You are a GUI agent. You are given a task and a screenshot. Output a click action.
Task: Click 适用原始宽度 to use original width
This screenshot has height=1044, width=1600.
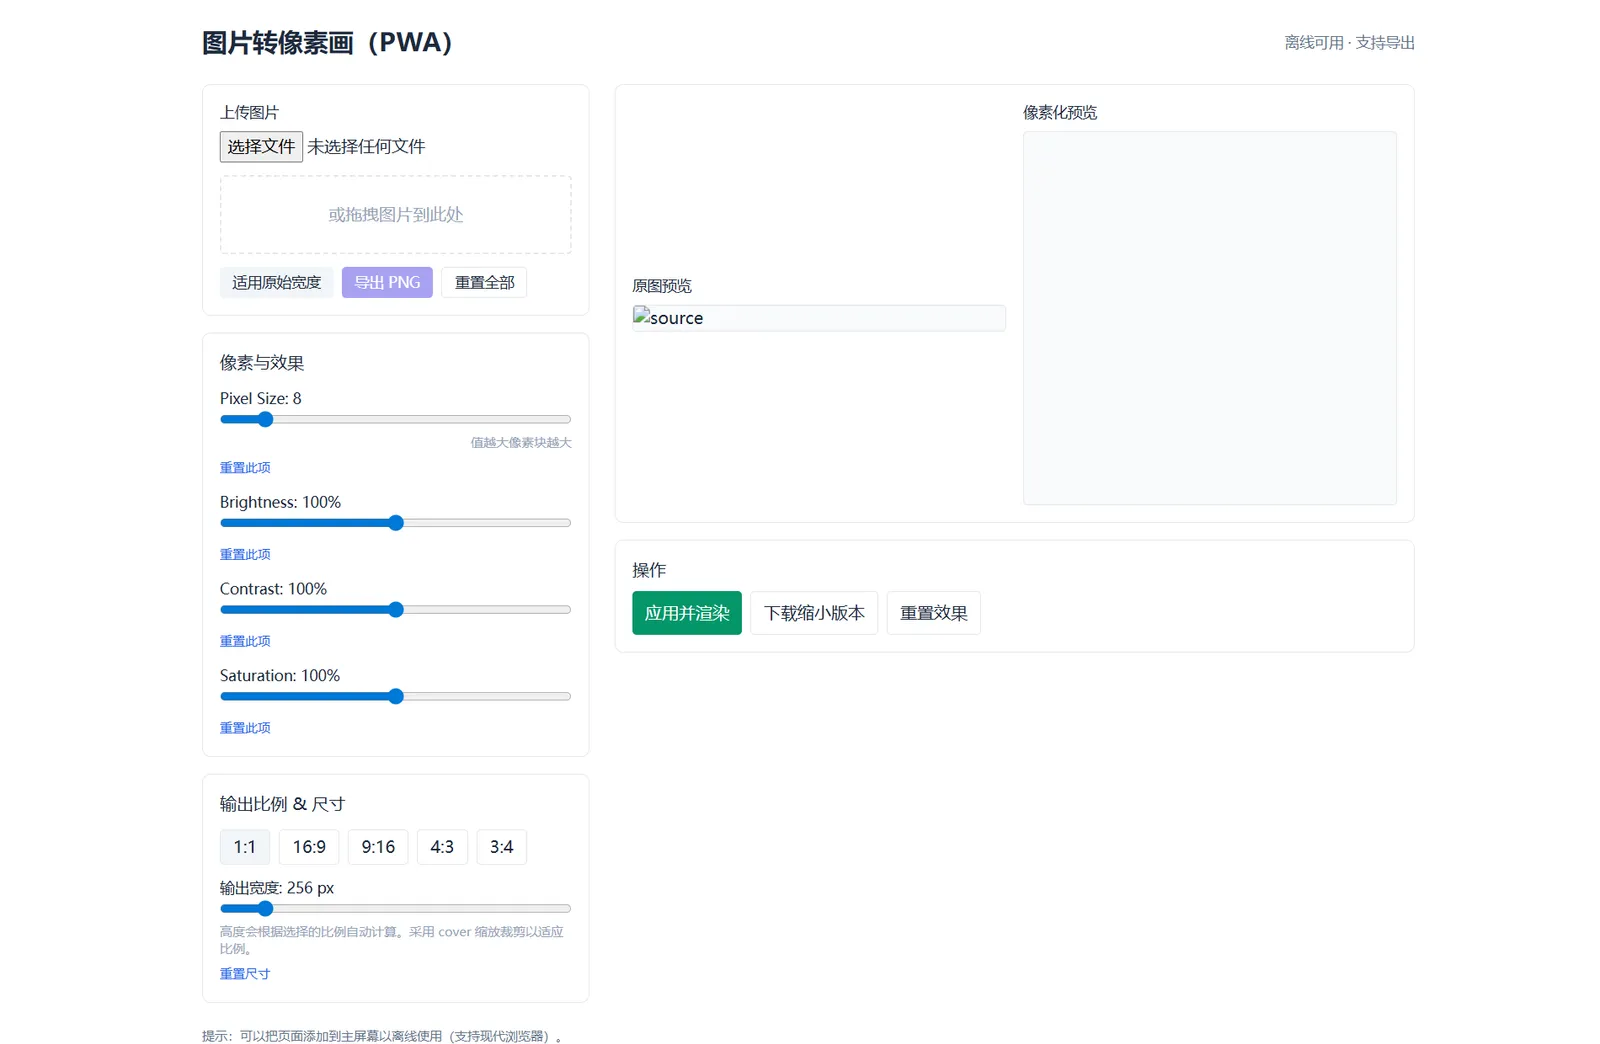pos(277,282)
